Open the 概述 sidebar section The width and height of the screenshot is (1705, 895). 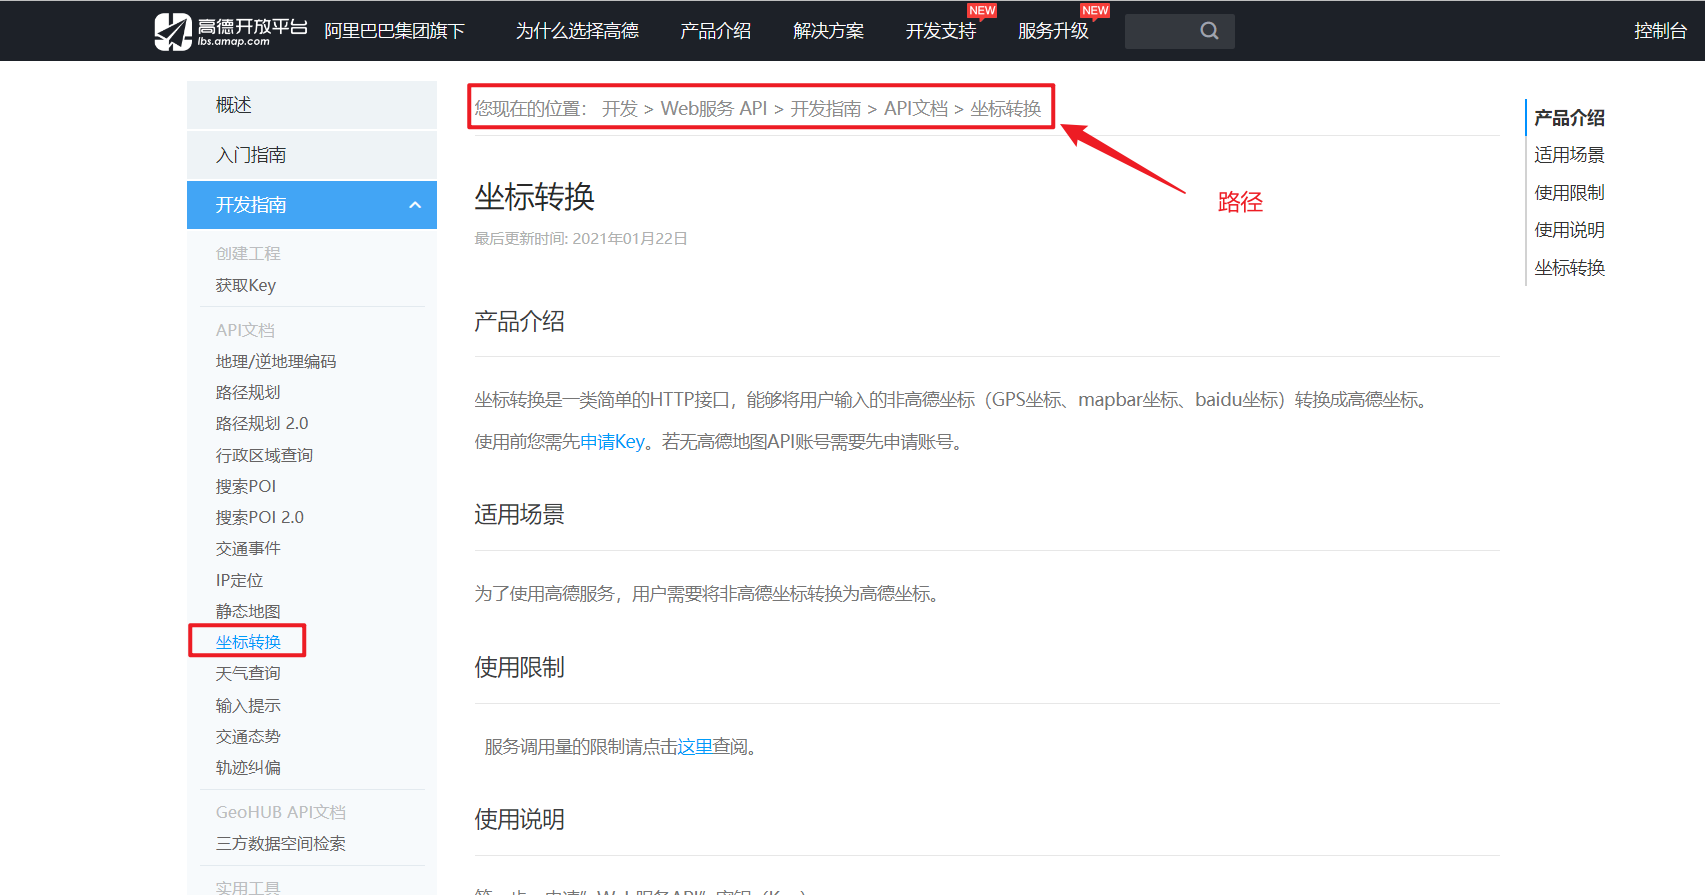click(x=312, y=105)
